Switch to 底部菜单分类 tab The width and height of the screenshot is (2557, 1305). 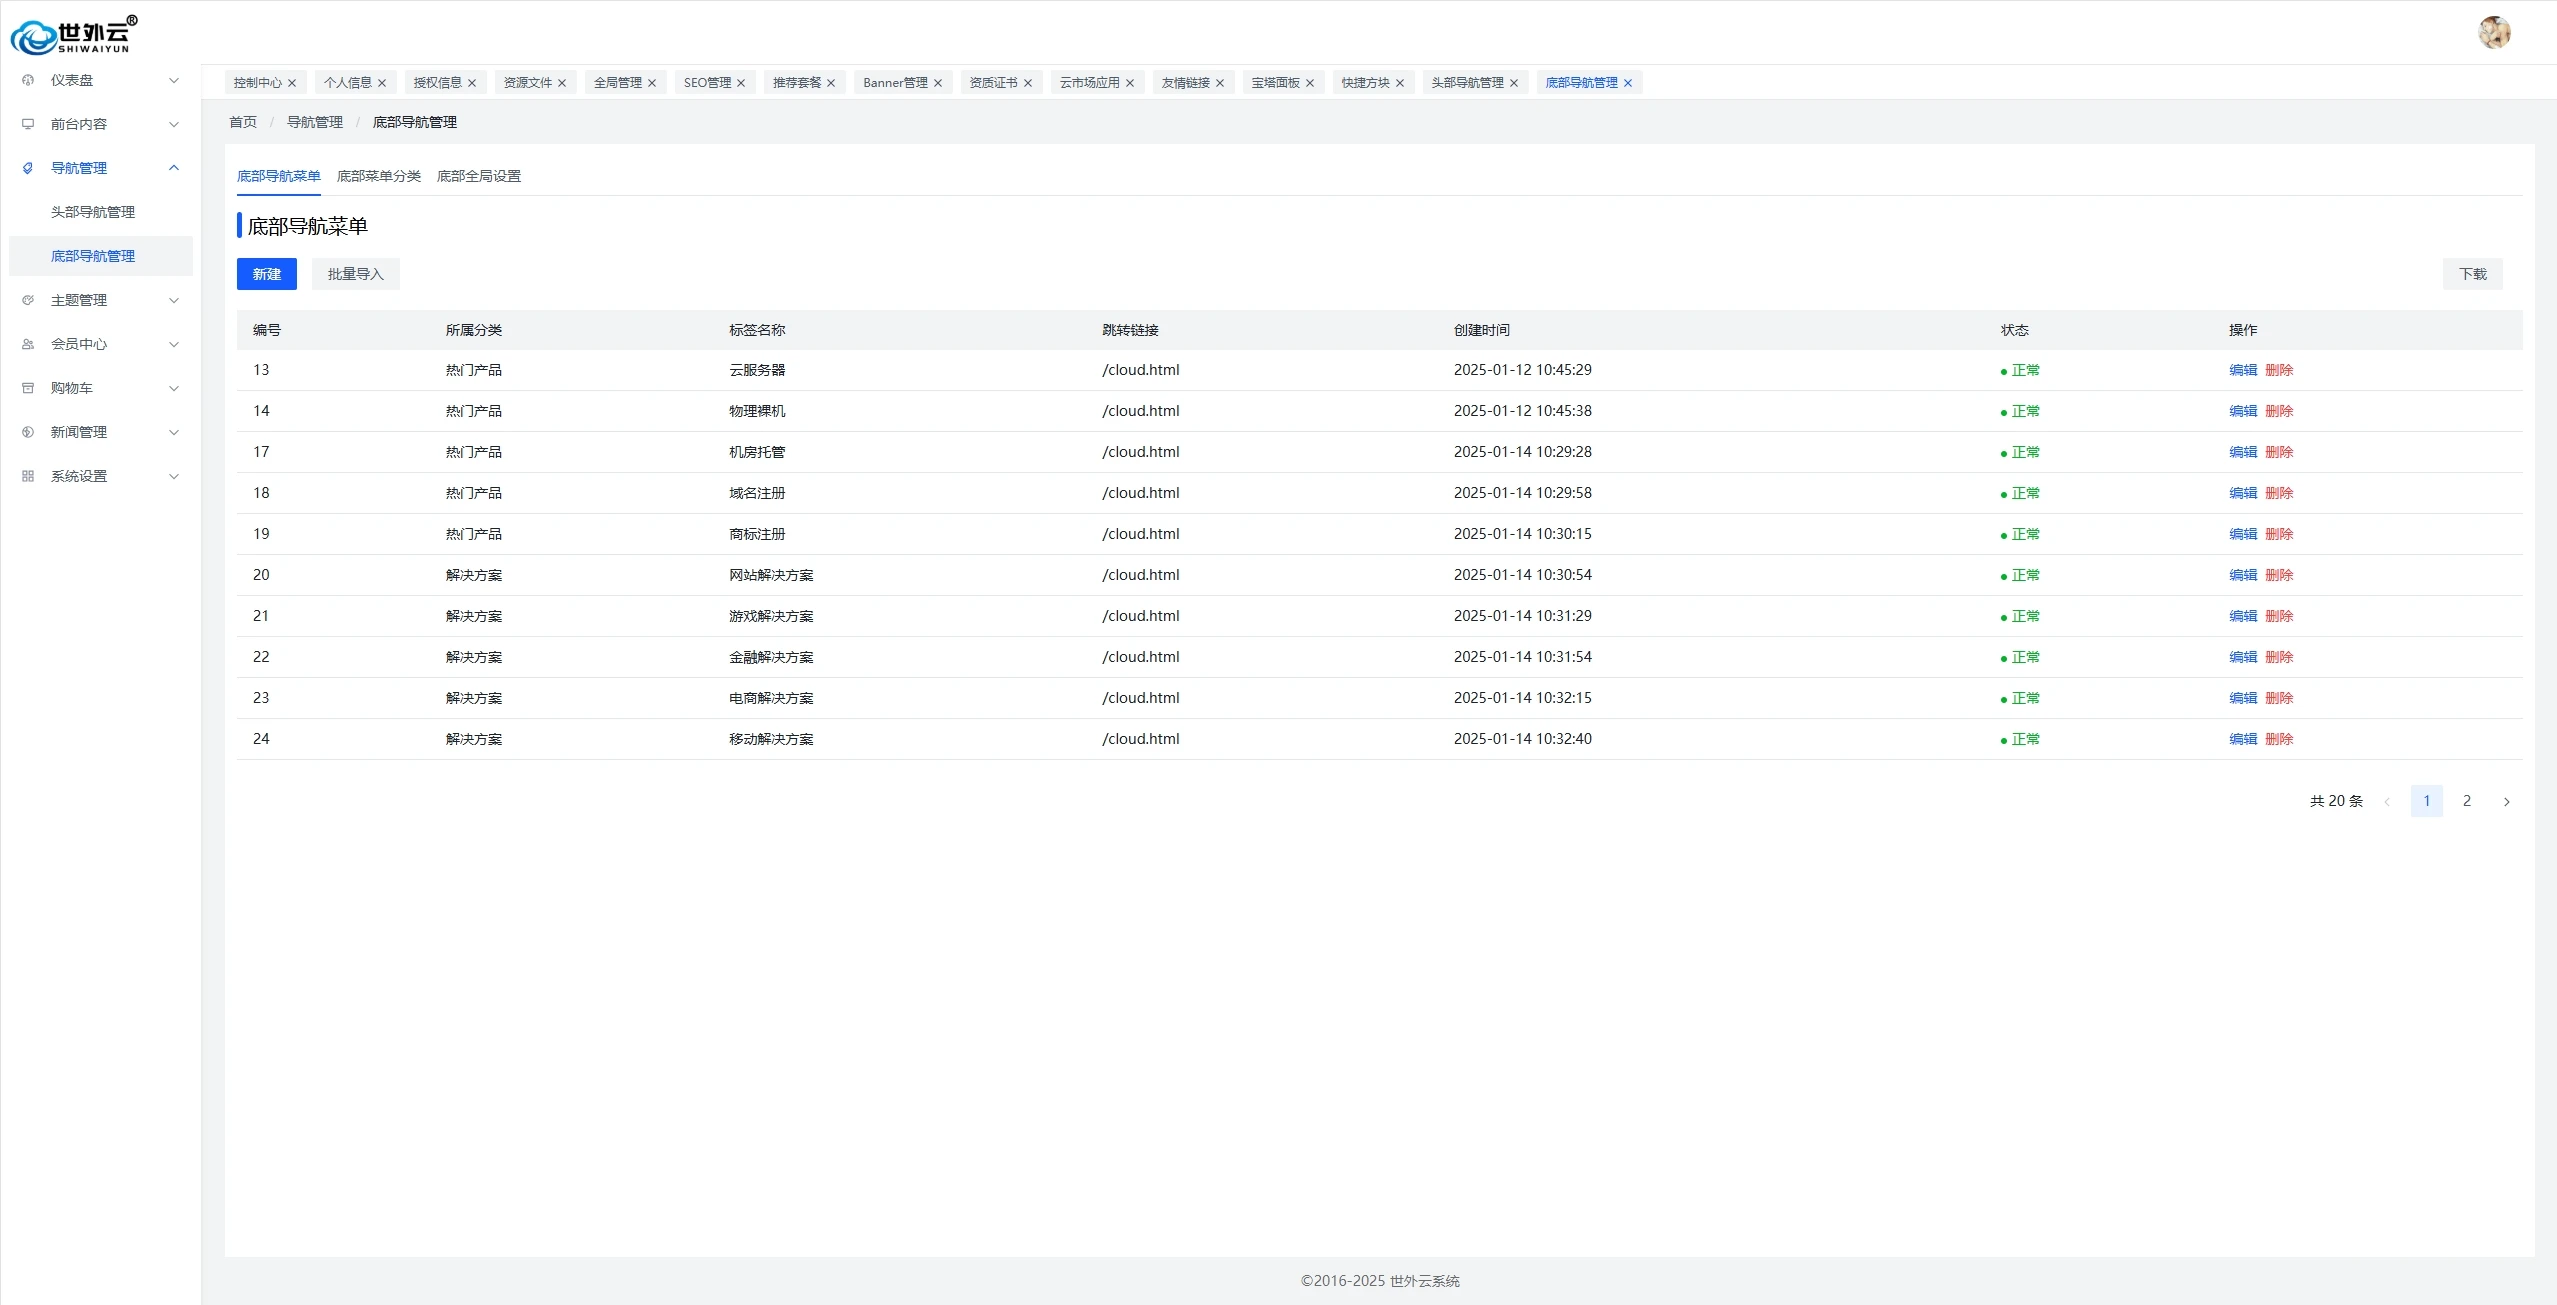(378, 176)
